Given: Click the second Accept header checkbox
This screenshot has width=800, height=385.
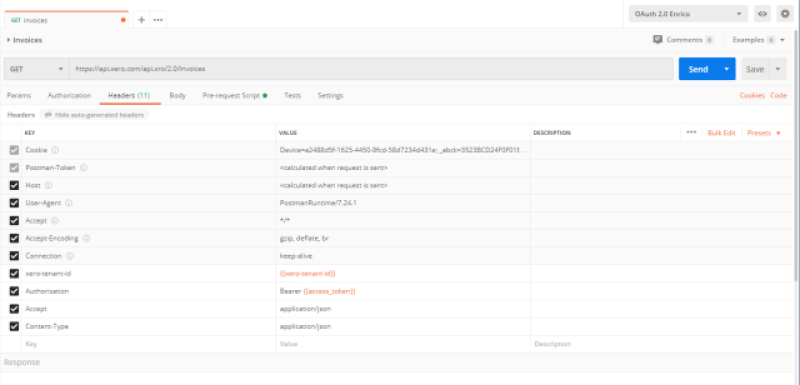Looking at the screenshot, I should [x=14, y=309].
